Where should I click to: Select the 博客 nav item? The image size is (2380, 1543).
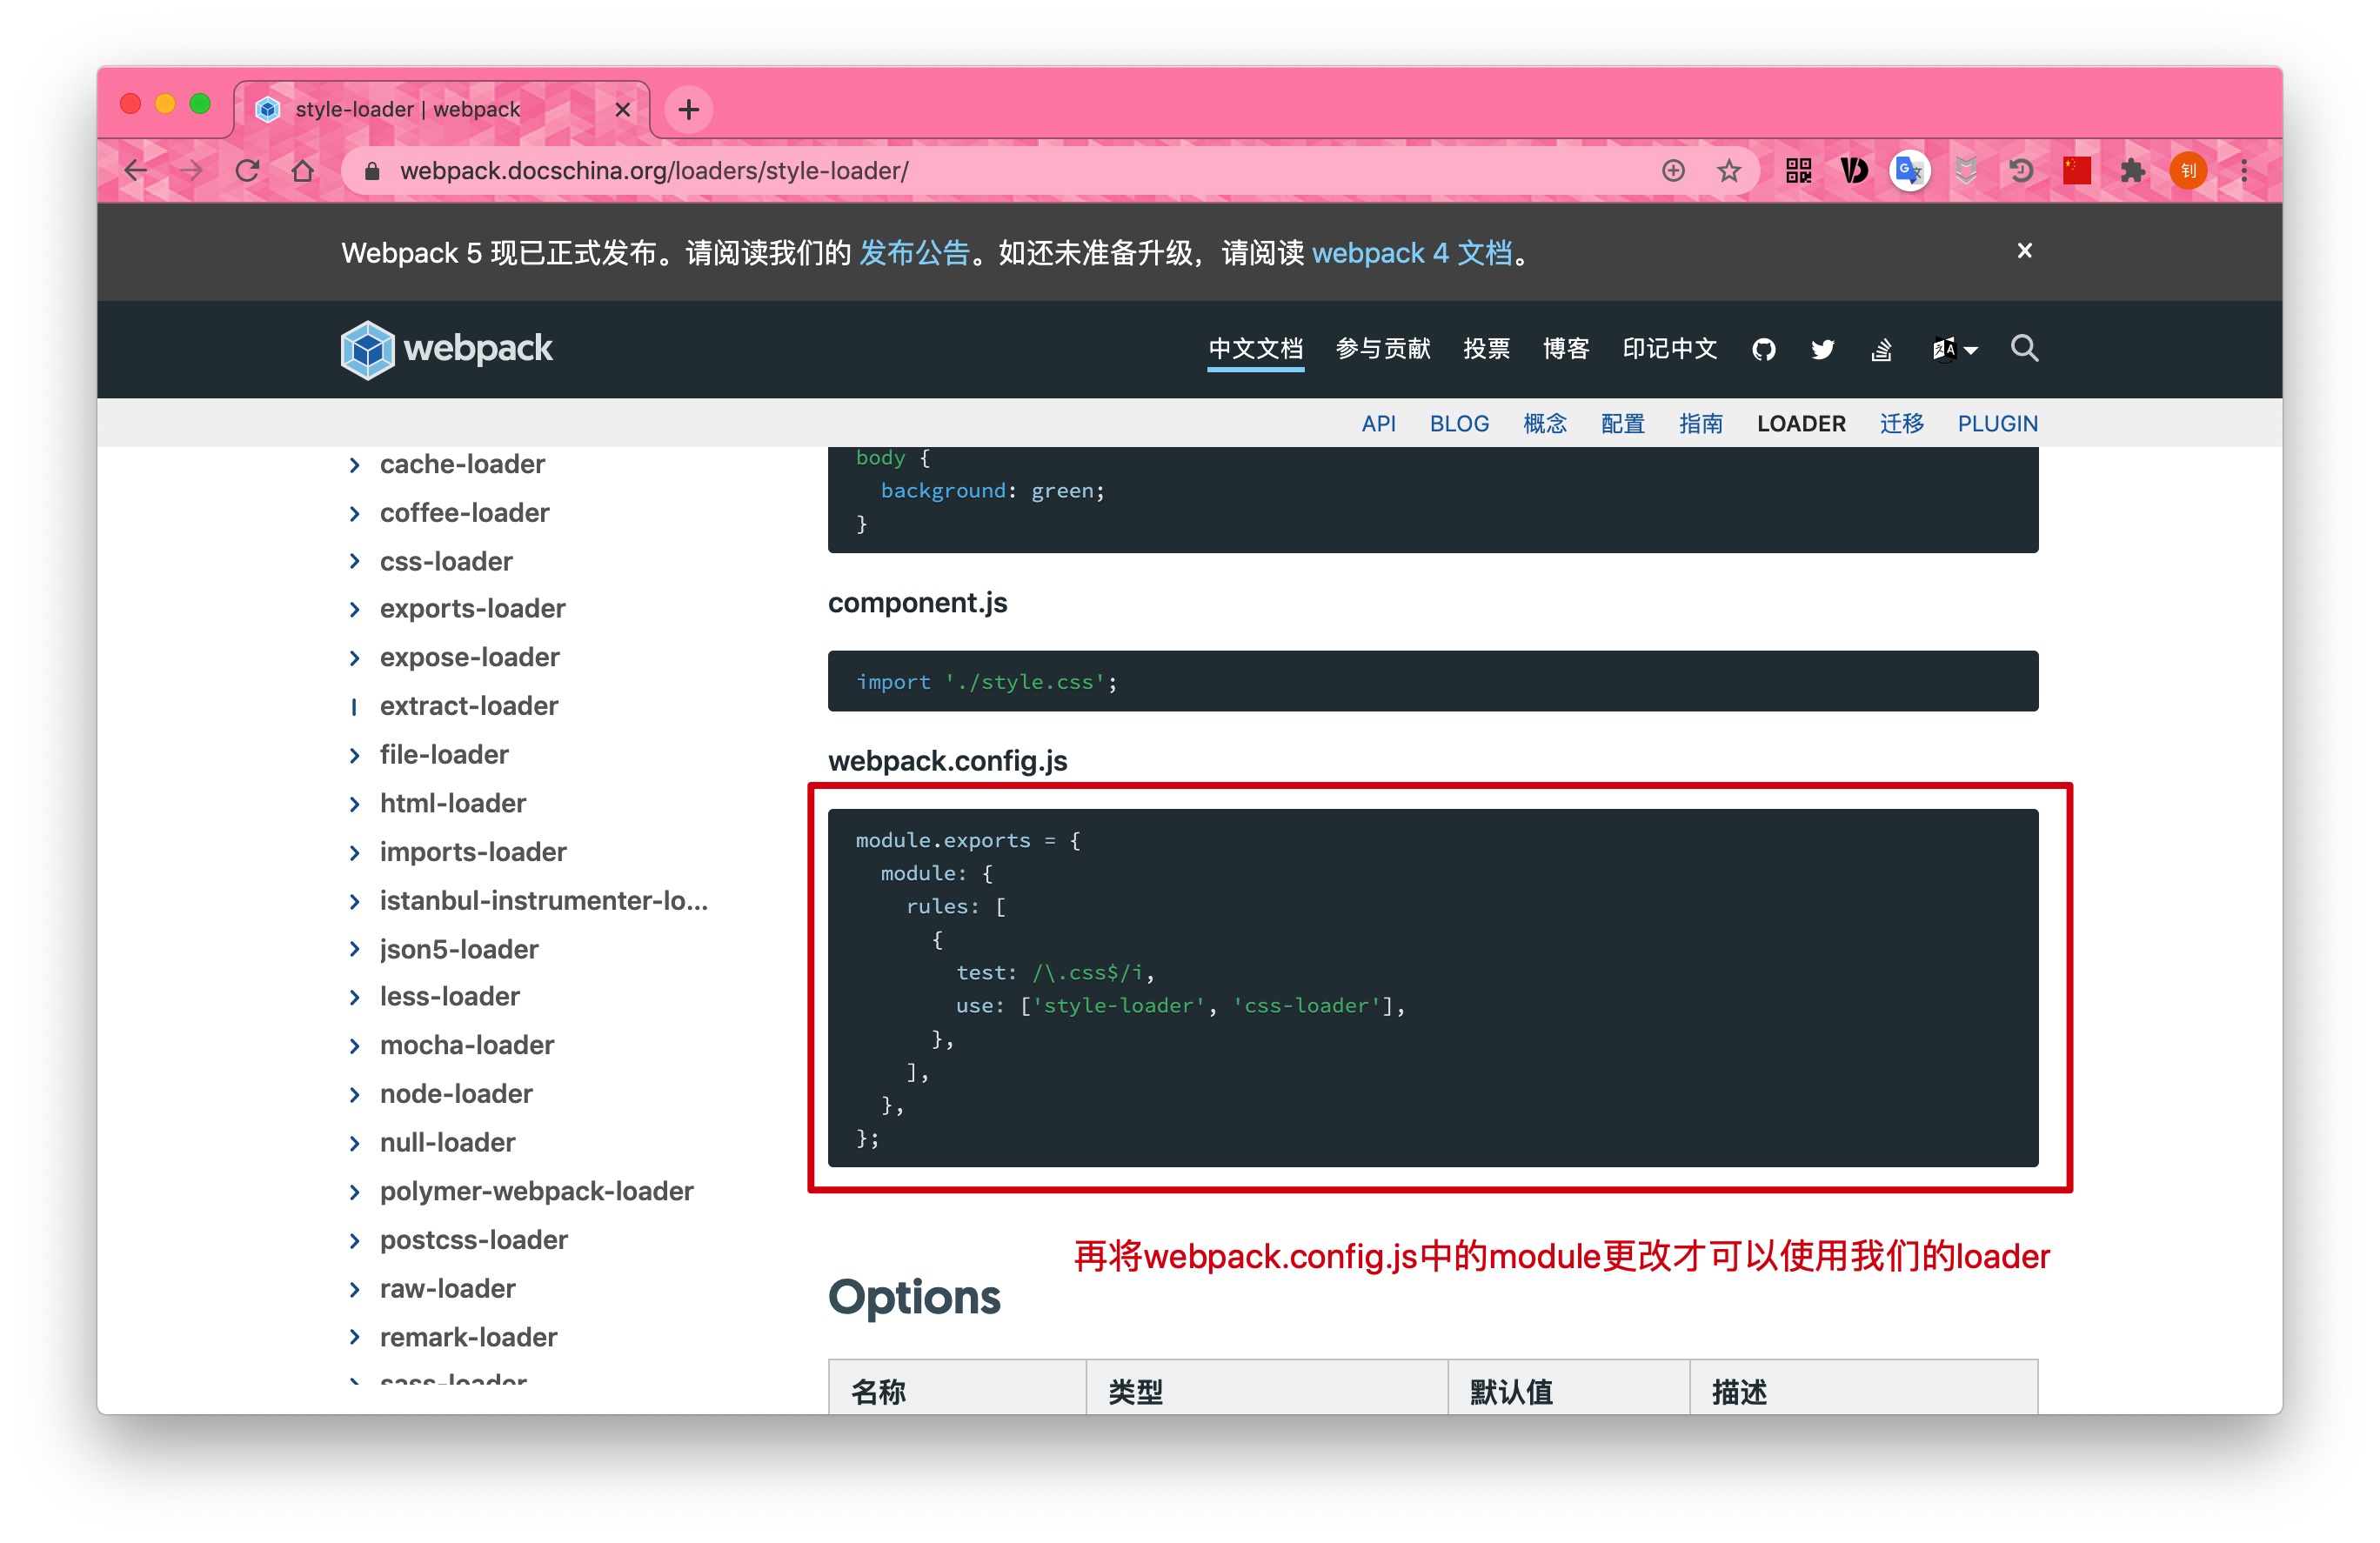[x=1566, y=349]
